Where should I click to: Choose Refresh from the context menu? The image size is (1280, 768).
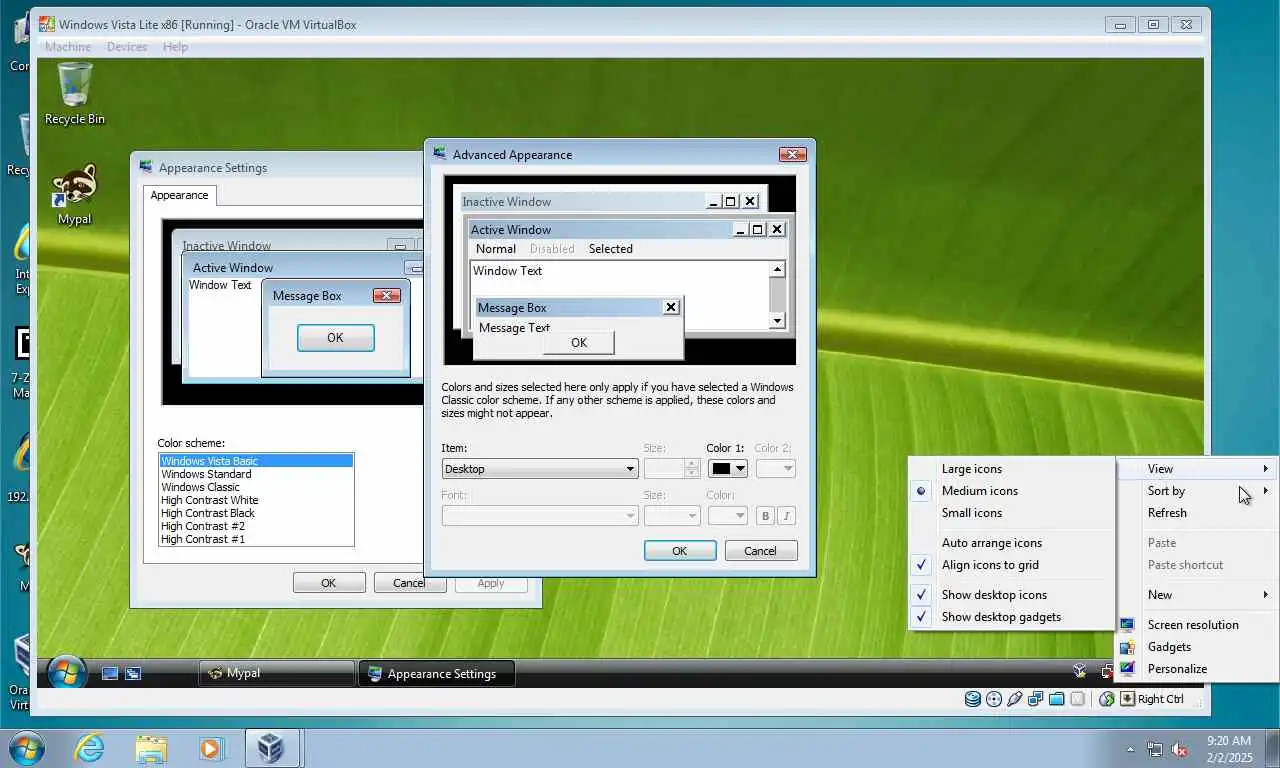coord(1197,513)
